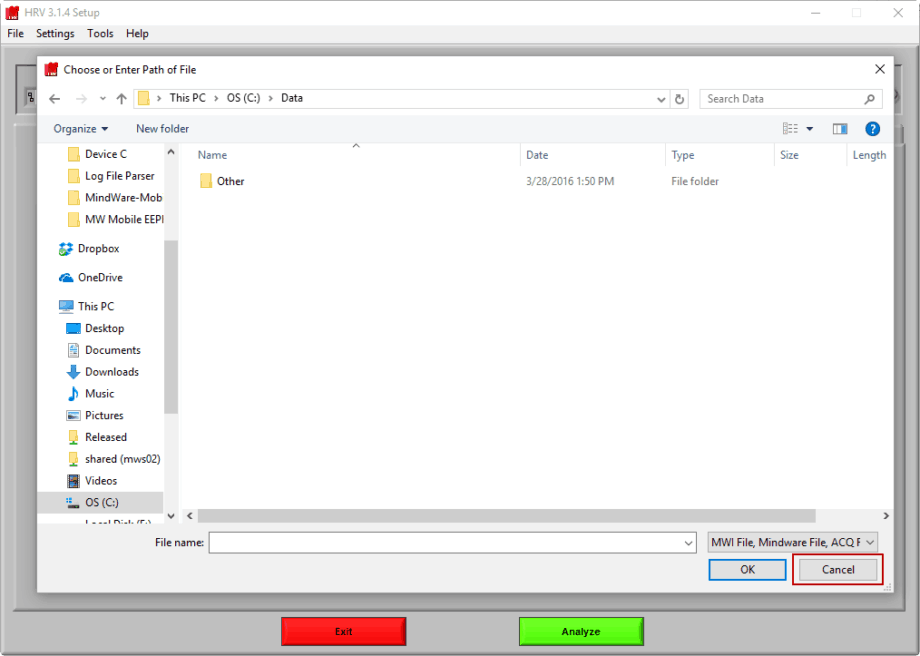Click the back navigation arrow

coord(55,98)
